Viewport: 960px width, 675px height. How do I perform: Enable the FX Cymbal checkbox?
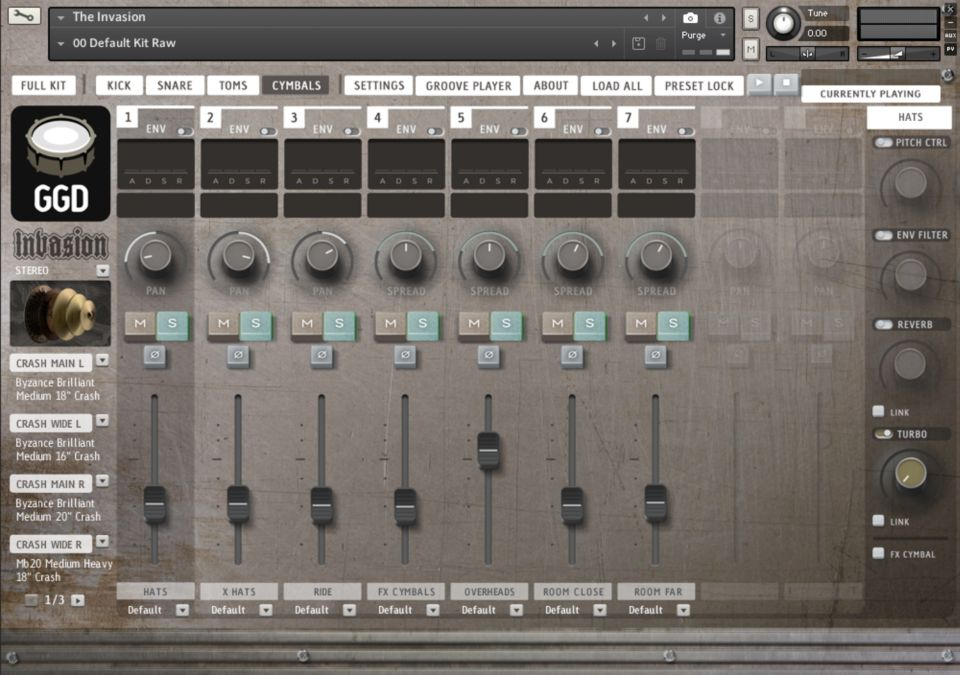tap(878, 553)
